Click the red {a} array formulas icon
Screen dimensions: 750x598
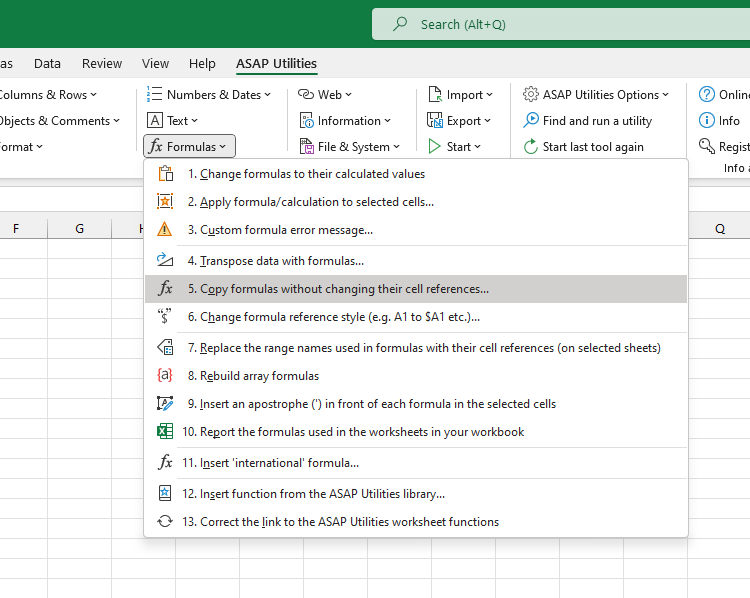[x=165, y=375]
